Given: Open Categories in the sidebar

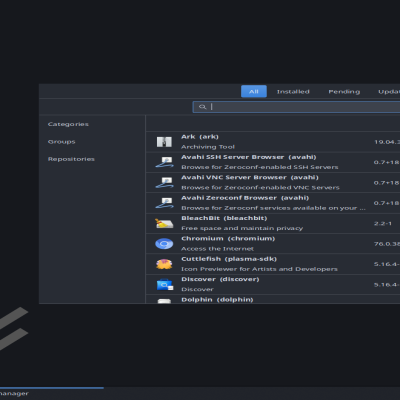Looking at the screenshot, I should [68, 124].
